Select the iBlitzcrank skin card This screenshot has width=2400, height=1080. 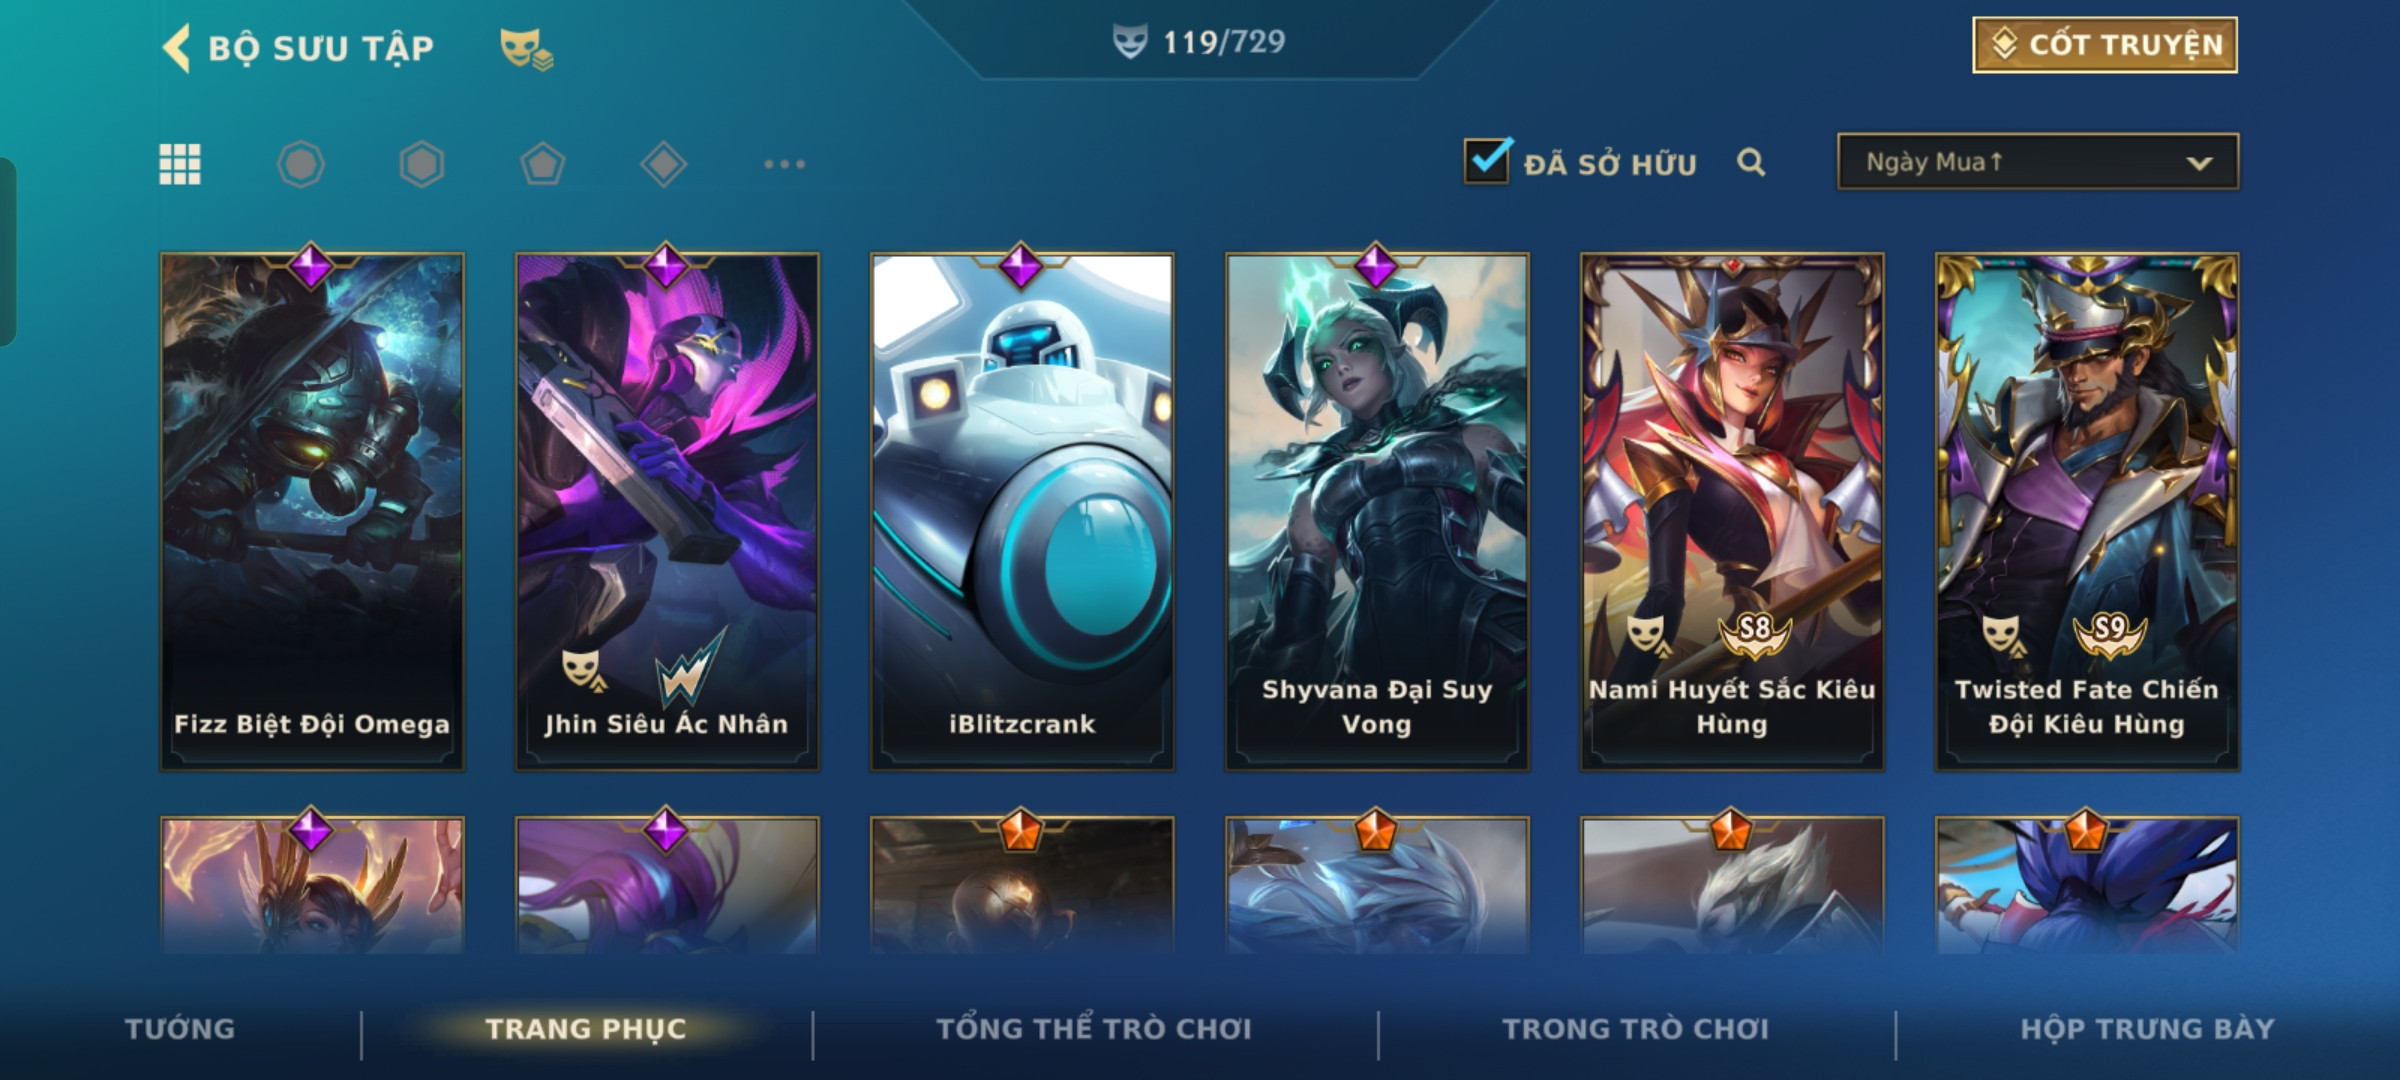[x=1022, y=512]
